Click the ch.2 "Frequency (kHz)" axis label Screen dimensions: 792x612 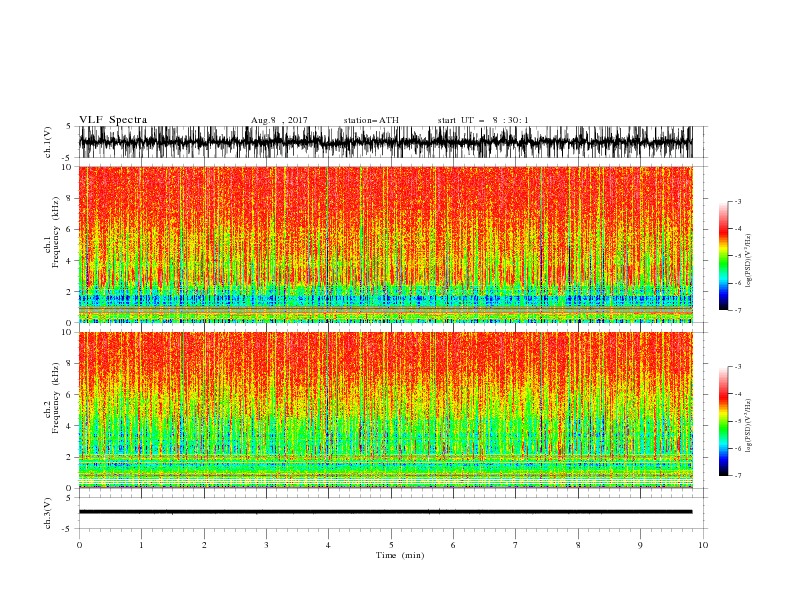pyautogui.click(x=56, y=398)
